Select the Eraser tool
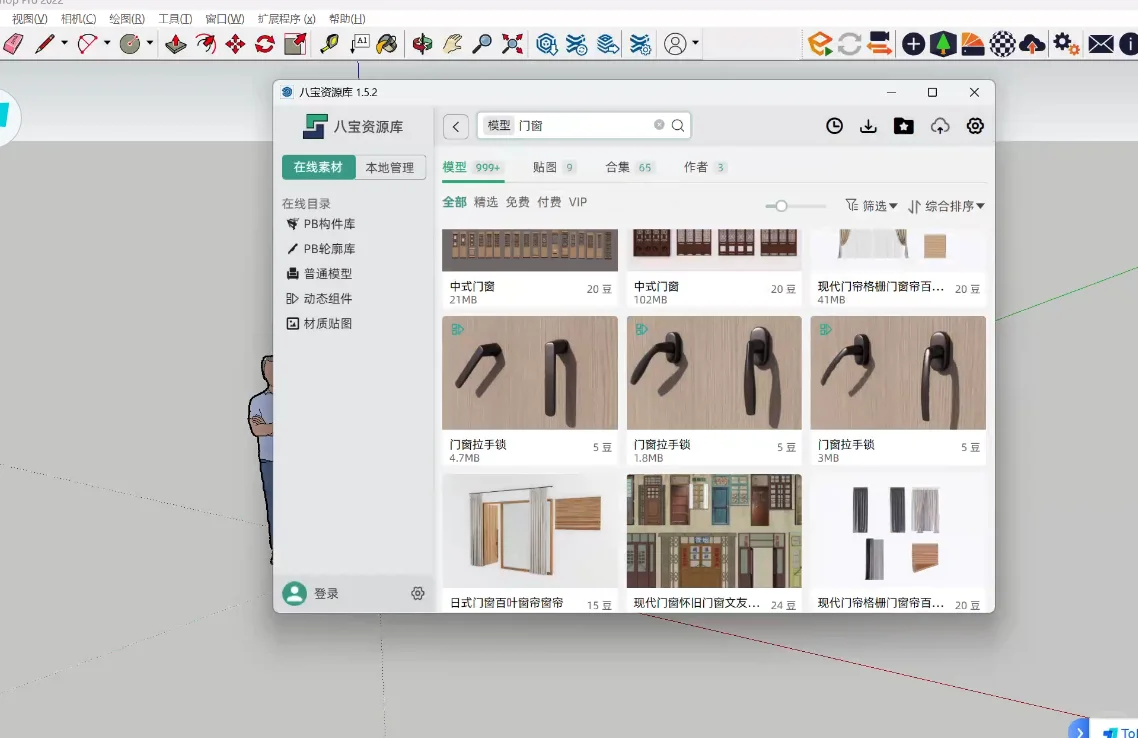 (x=13, y=44)
